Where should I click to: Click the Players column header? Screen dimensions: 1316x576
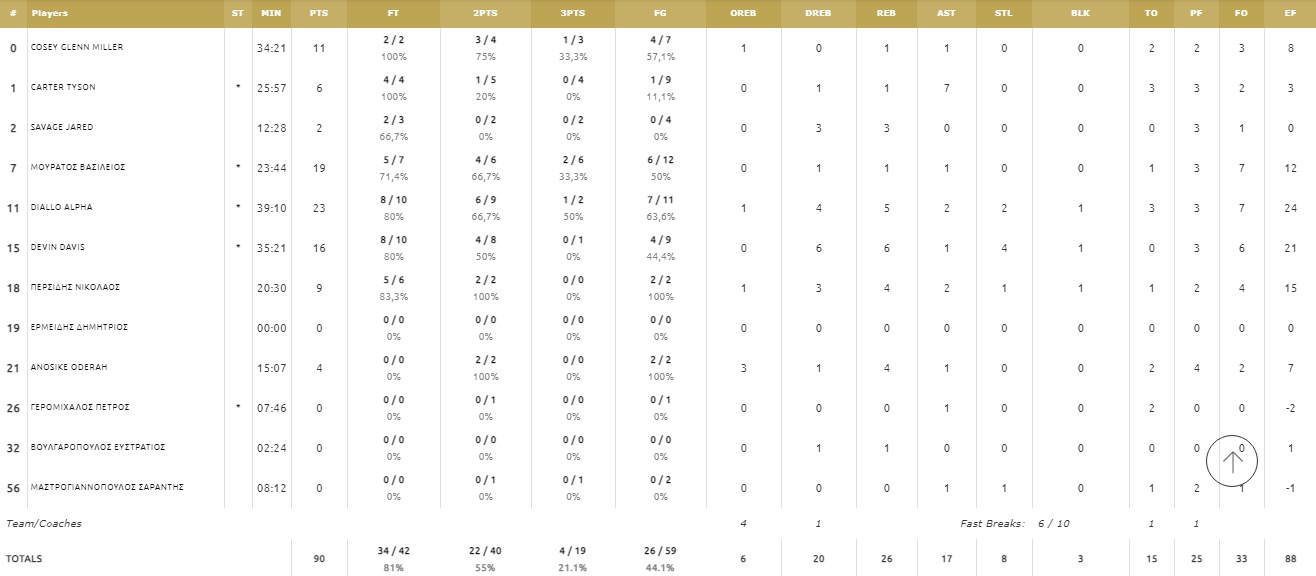pos(50,13)
